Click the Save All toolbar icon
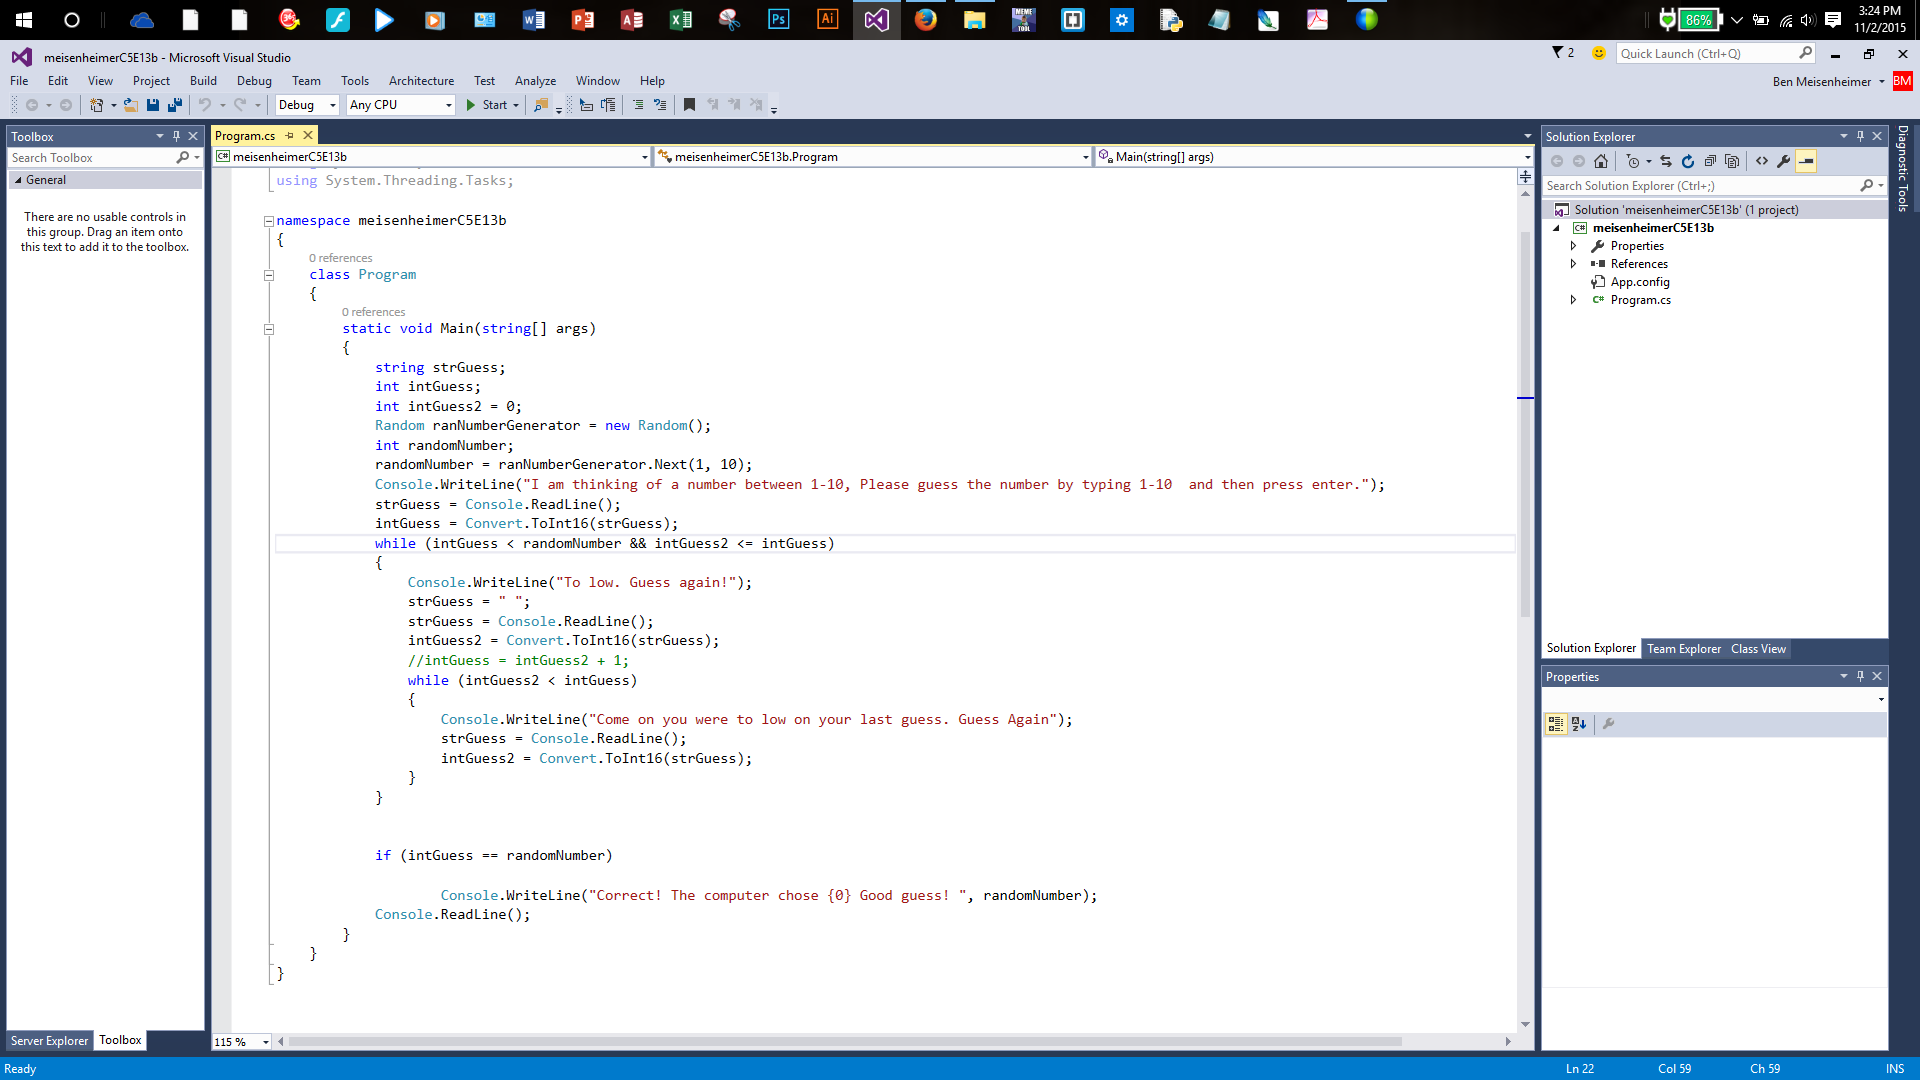This screenshot has height=1080, width=1920. [x=175, y=105]
